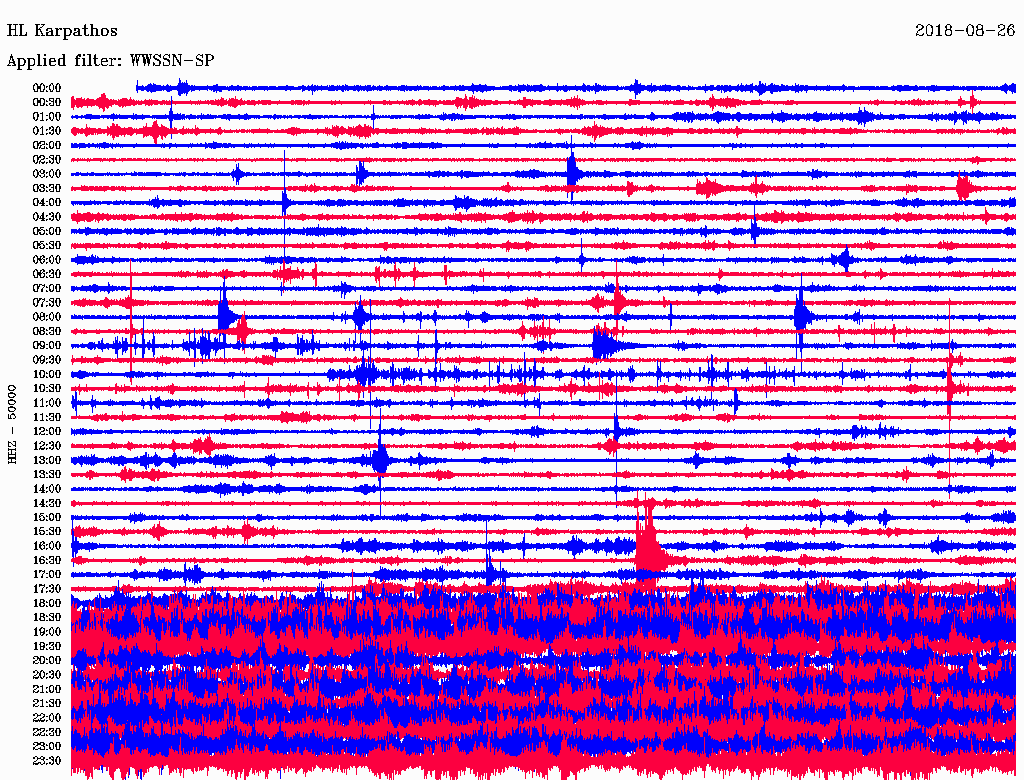
Task: Select the 05:00 time row label
Action: coord(47,231)
